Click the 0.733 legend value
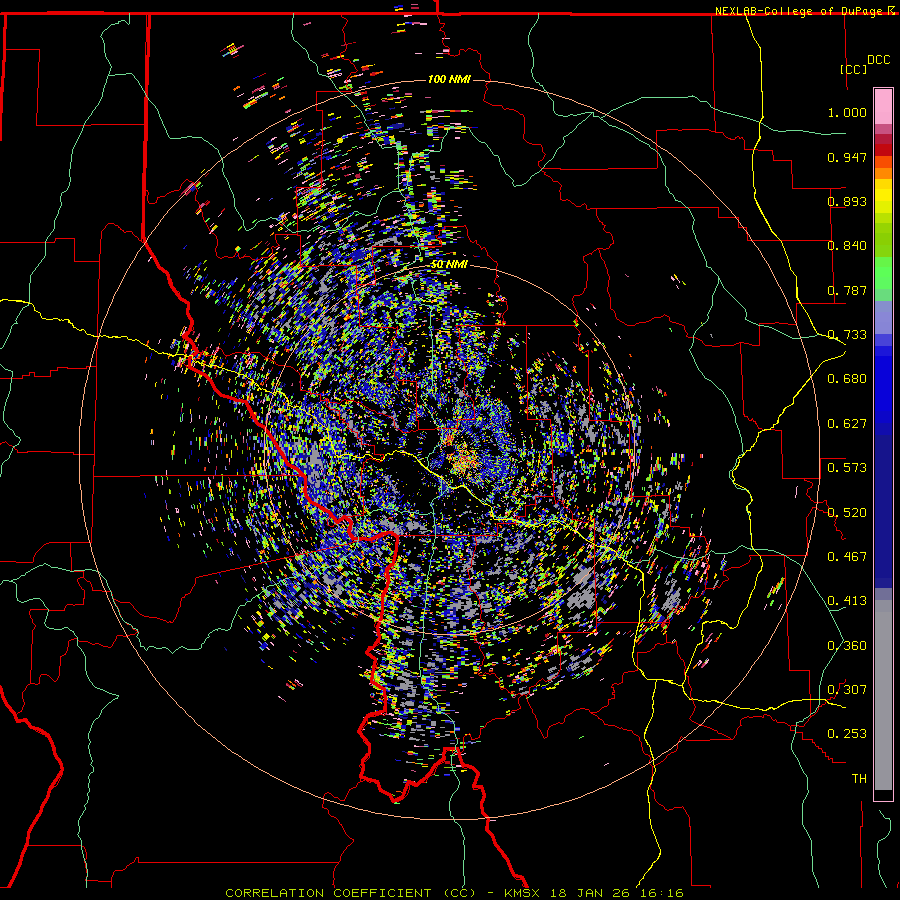 point(847,335)
